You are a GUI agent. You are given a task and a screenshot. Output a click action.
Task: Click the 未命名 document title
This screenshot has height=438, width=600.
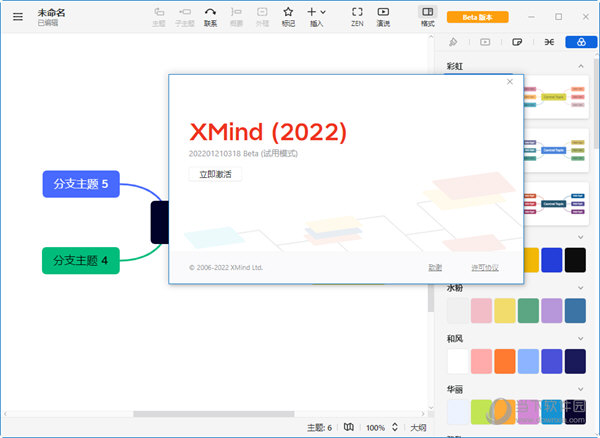[51, 13]
